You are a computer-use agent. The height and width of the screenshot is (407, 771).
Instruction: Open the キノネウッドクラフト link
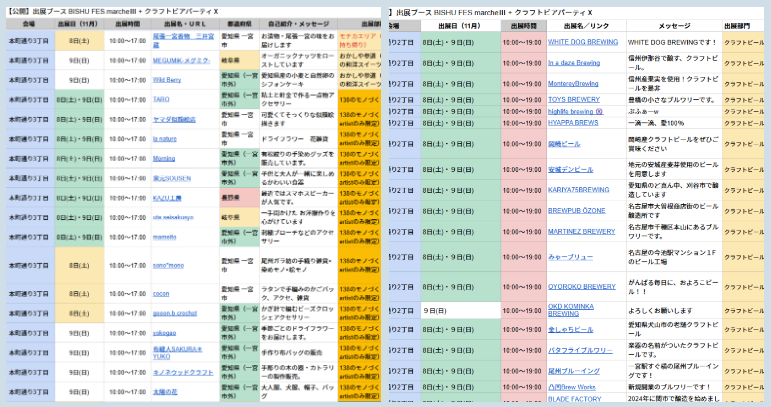(x=183, y=372)
